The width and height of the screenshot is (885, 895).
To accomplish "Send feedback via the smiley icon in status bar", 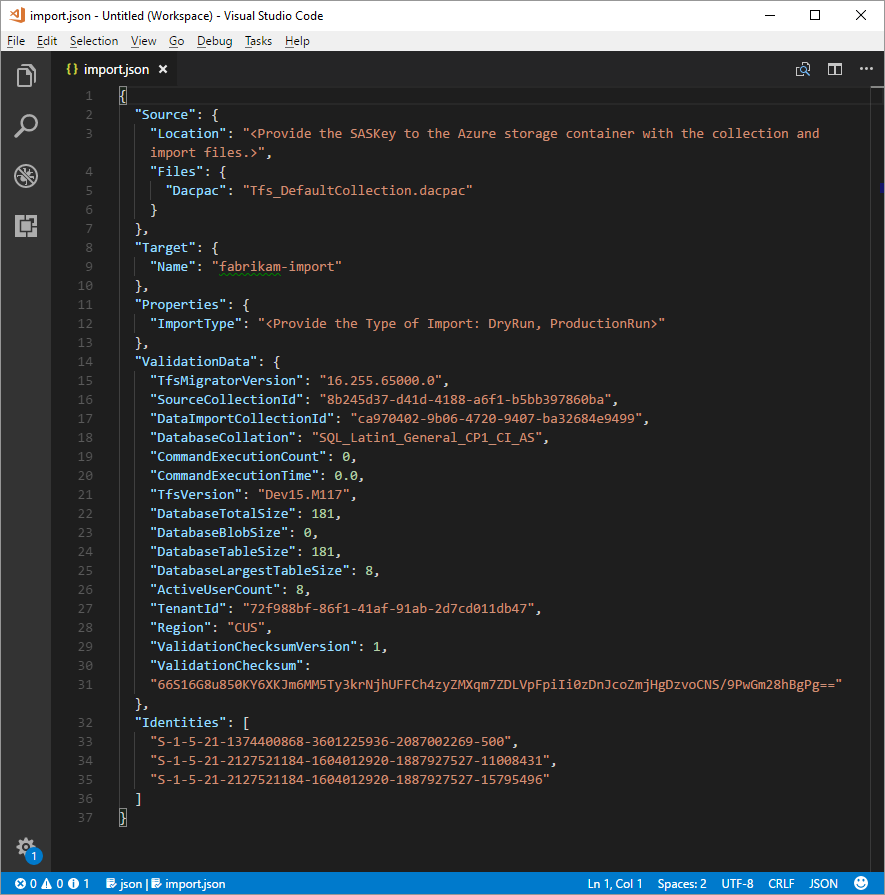I will coord(863,883).
